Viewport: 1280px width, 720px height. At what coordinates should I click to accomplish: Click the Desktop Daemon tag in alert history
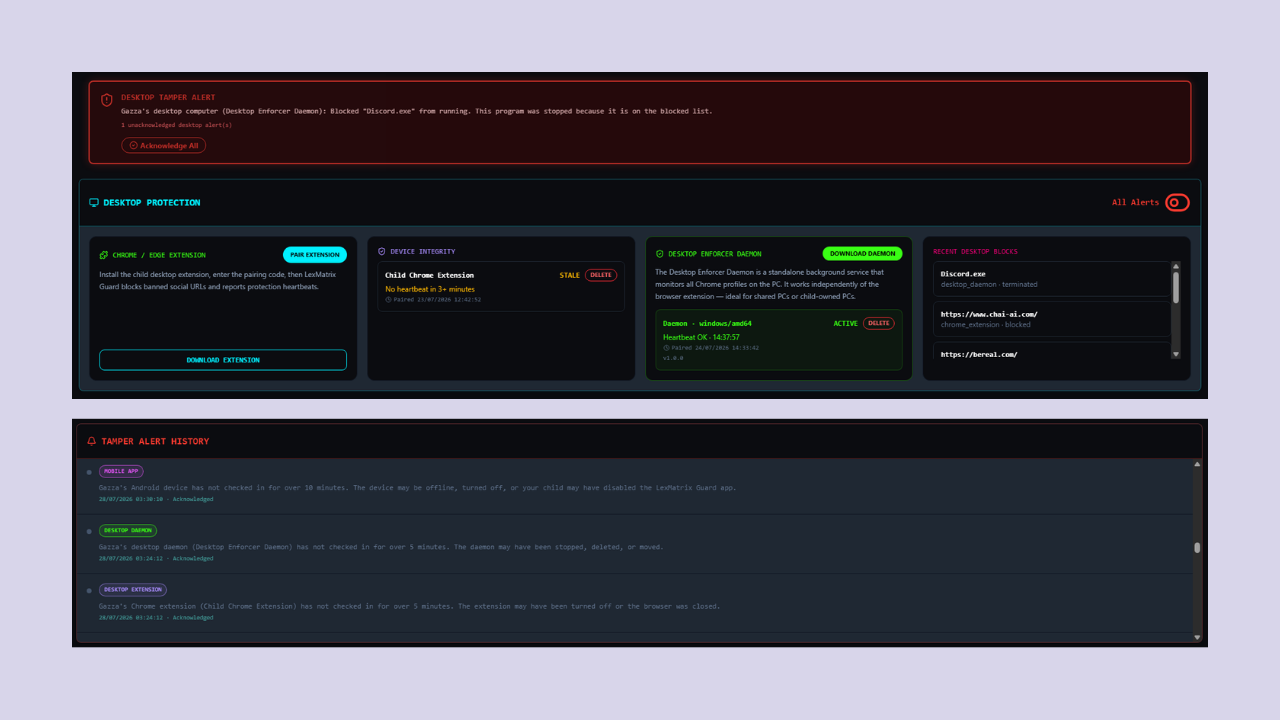point(128,530)
